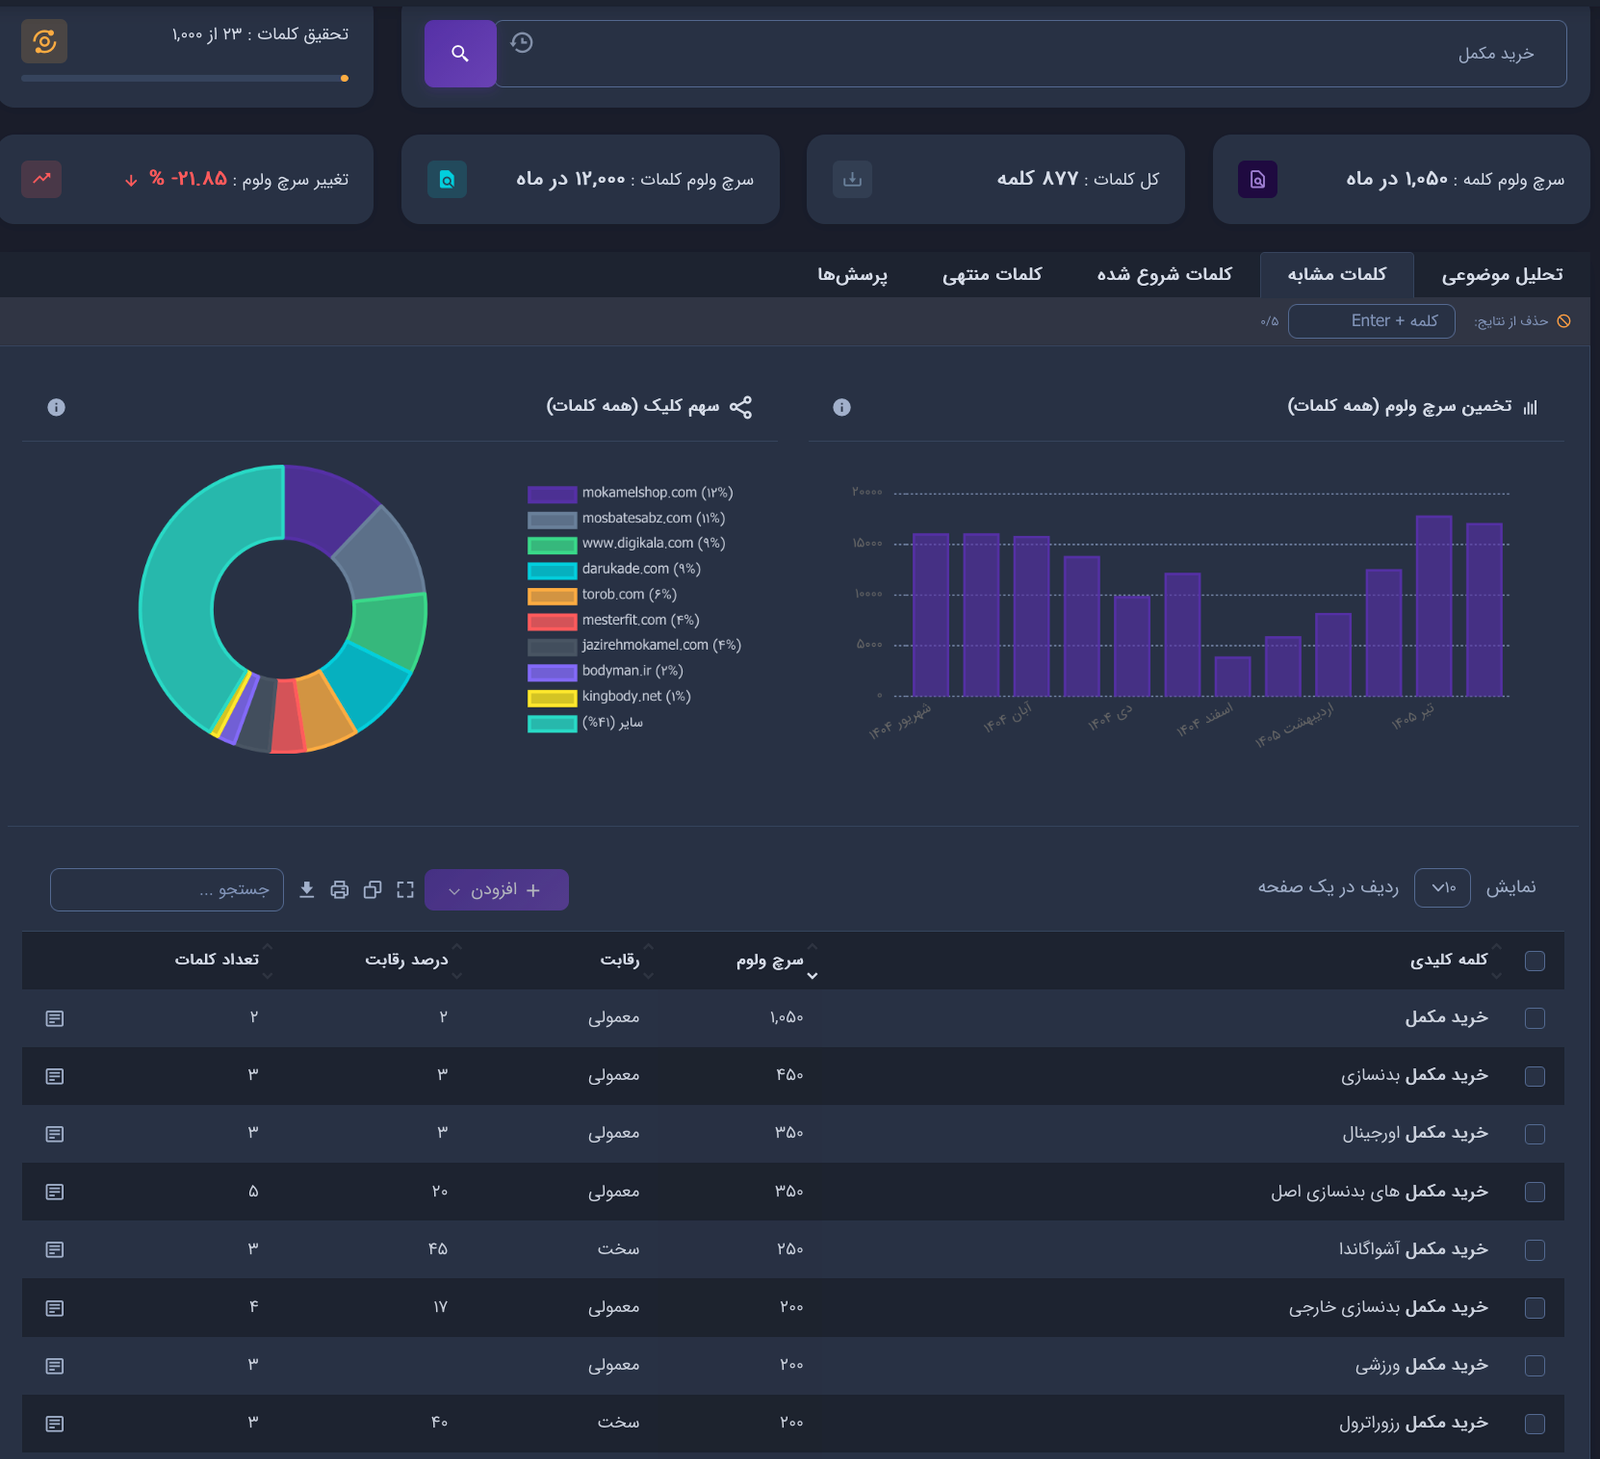Click the info icon of search volume chart
The height and width of the screenshot is (1459, 1600).
842,407
